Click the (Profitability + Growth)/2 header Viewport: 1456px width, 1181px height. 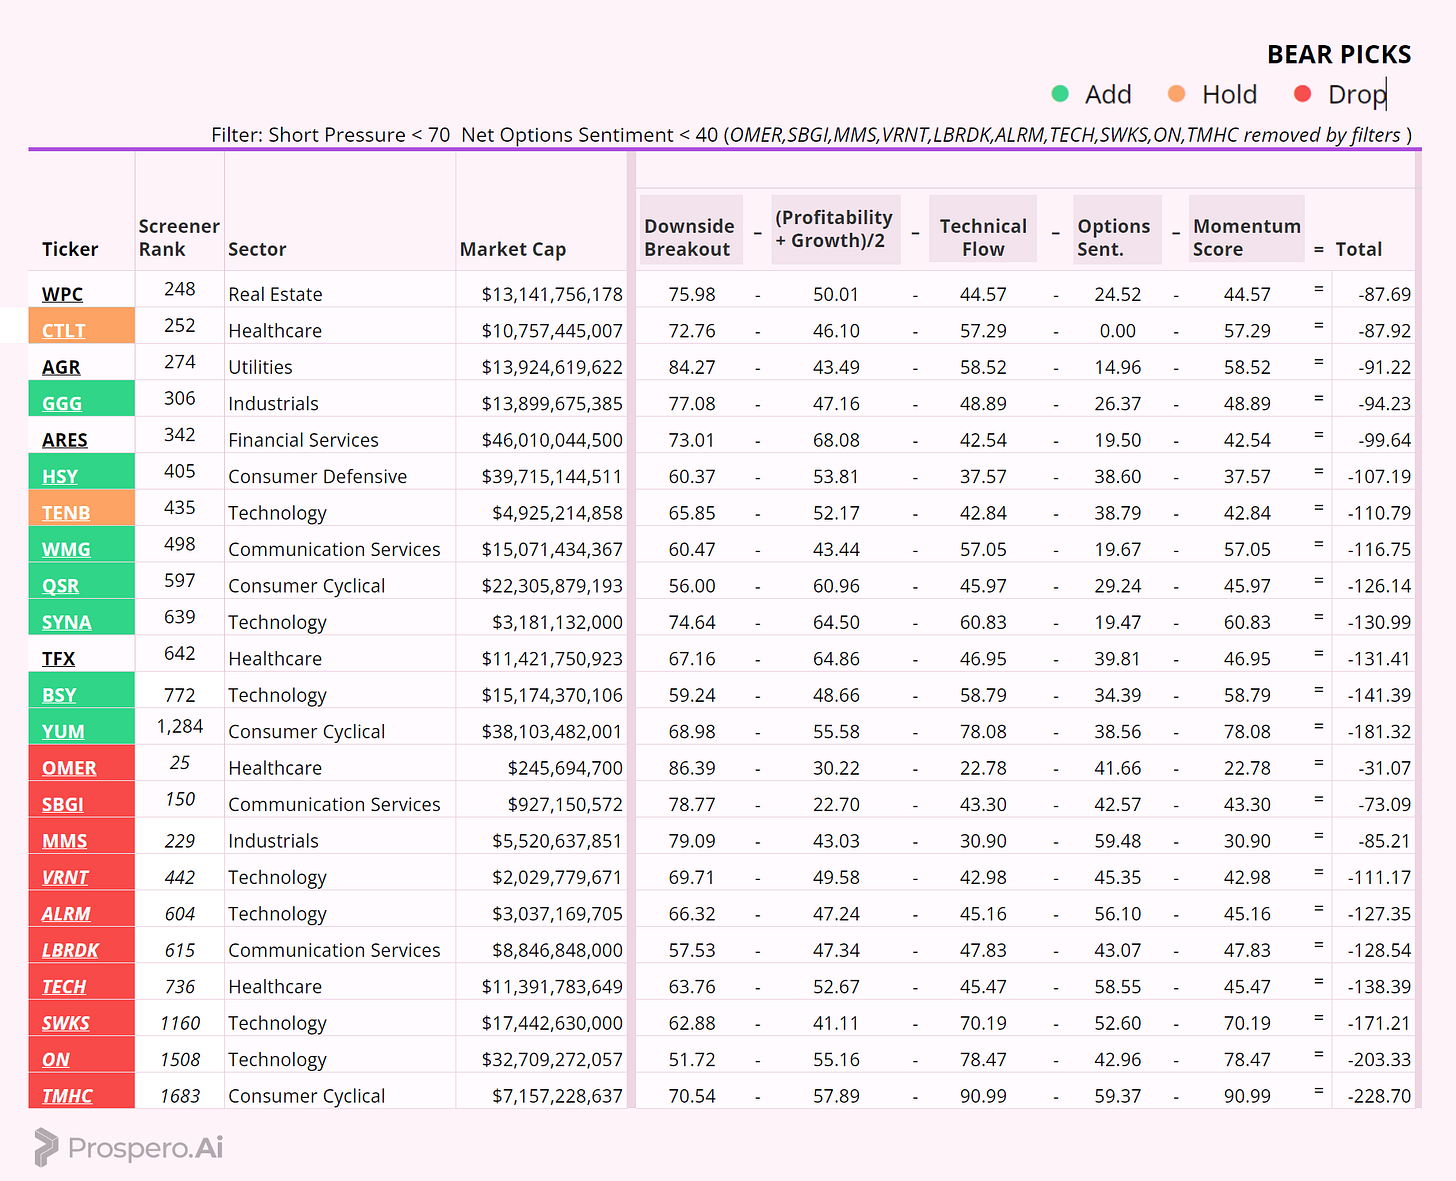(834, 229)
